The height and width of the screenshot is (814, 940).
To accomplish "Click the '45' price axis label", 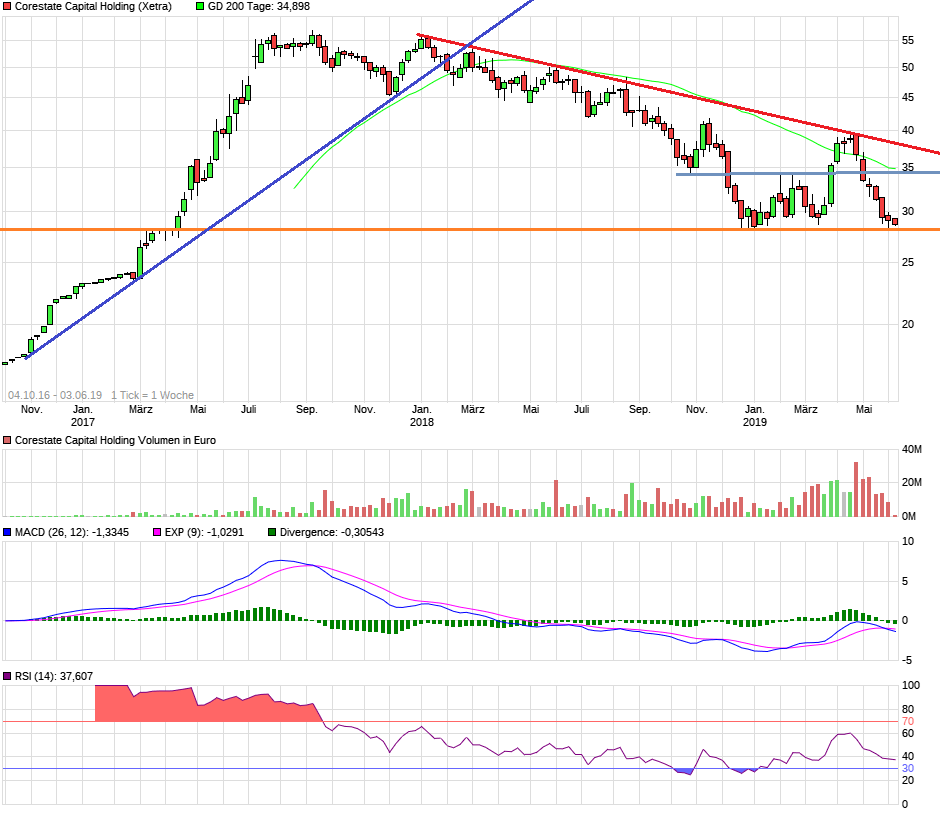I will tap(908, 97).
